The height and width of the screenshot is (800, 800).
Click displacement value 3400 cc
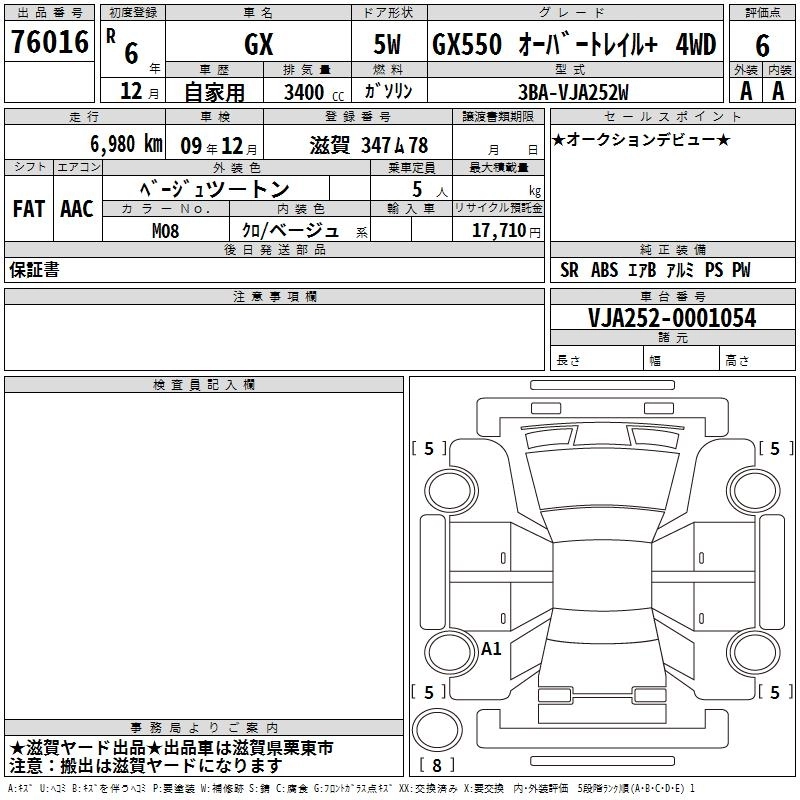click(314, 92)
